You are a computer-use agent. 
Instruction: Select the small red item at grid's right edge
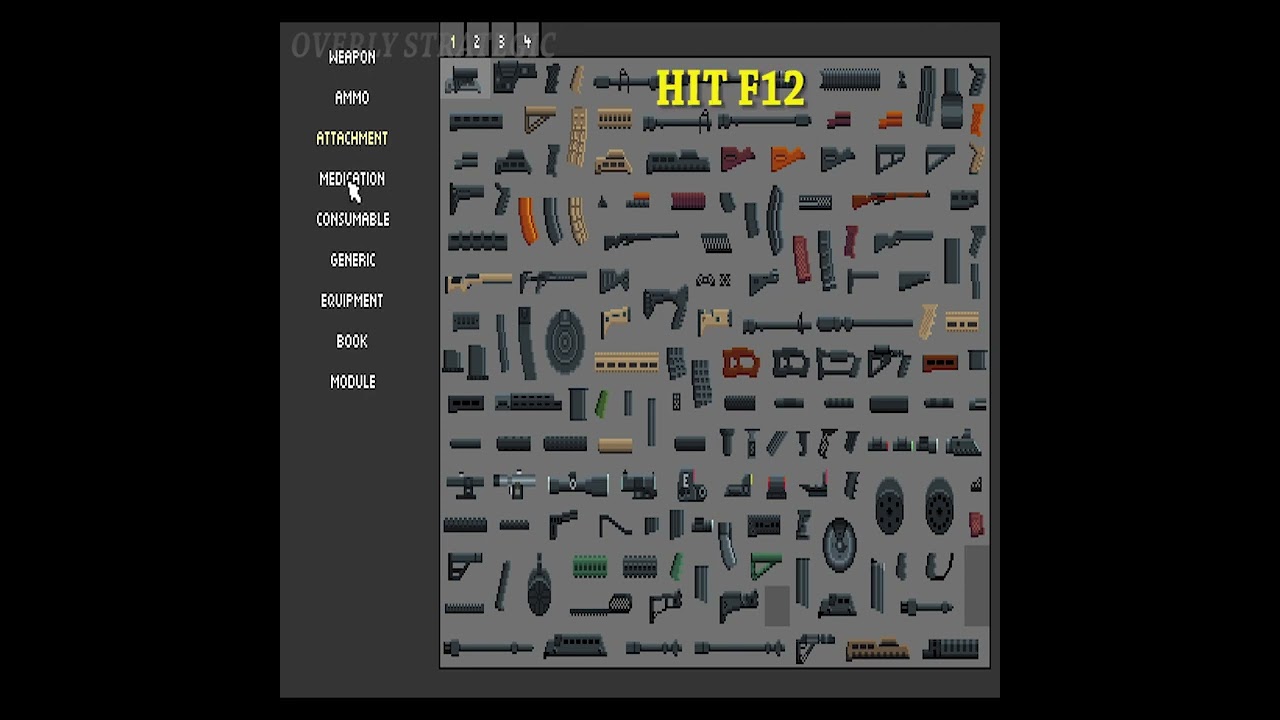tap(976, 524)
